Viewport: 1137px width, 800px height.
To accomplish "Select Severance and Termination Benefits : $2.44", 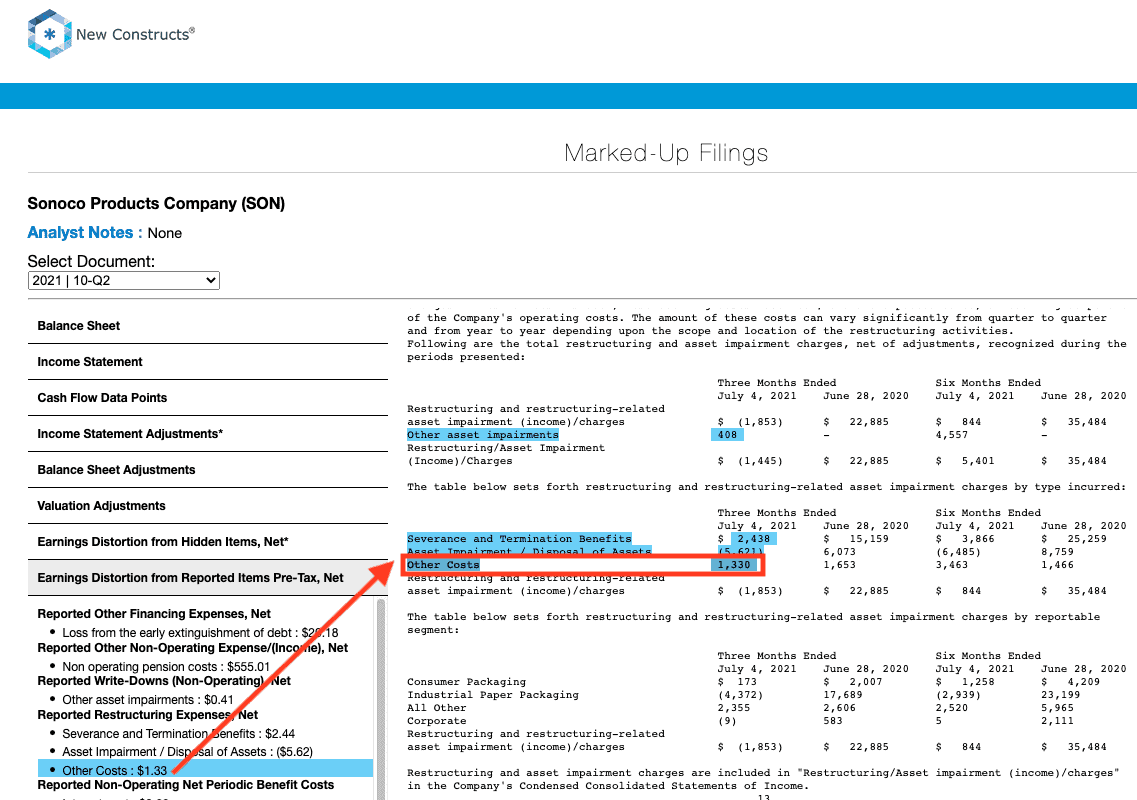I will [178, 734].
